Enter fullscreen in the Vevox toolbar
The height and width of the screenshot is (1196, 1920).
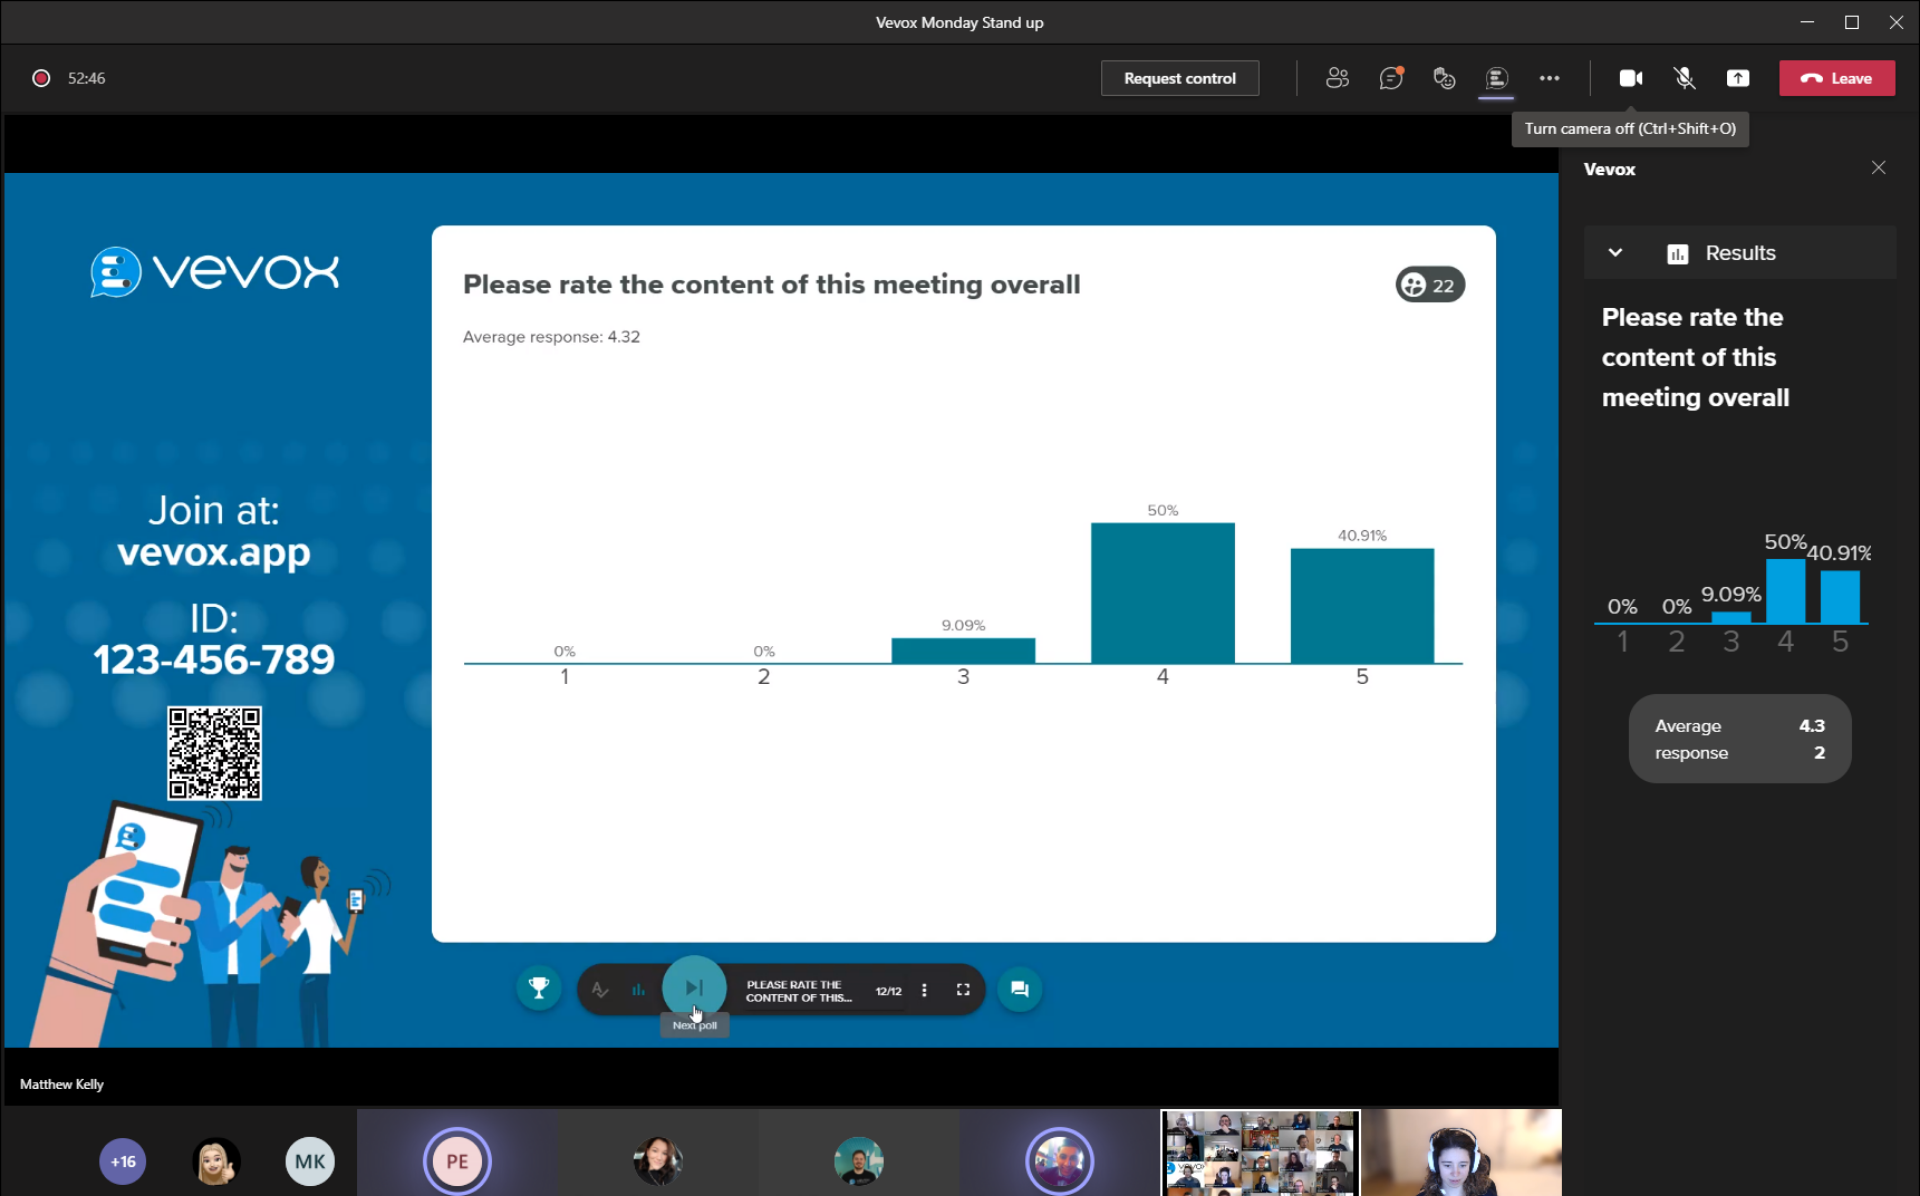[963, 990]
